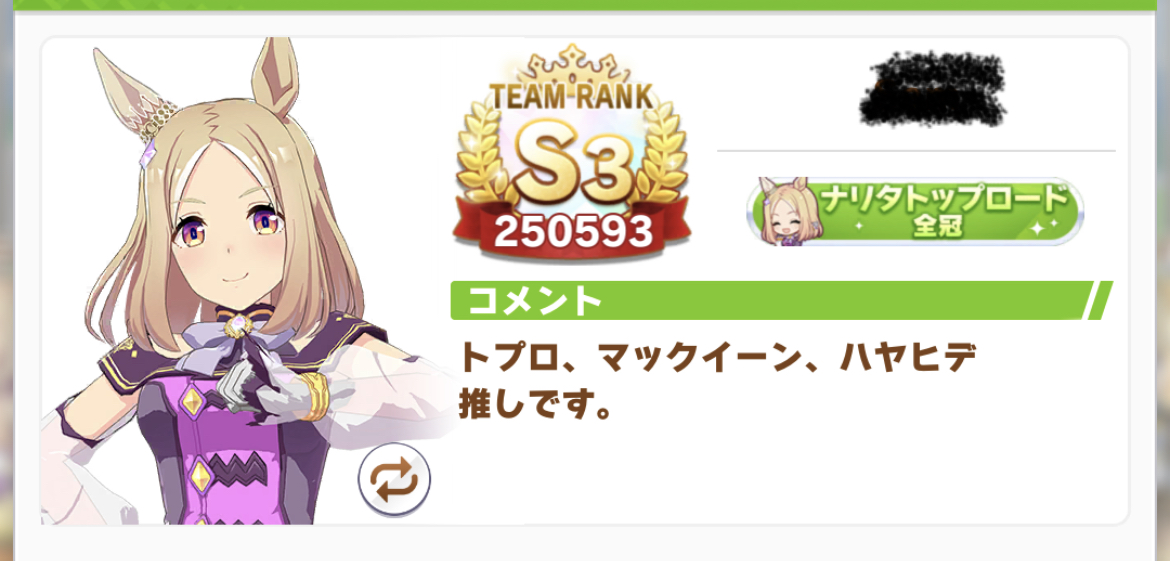
Task: Click the TEAM RANK heading text
Action: click(x=572, y=96)
